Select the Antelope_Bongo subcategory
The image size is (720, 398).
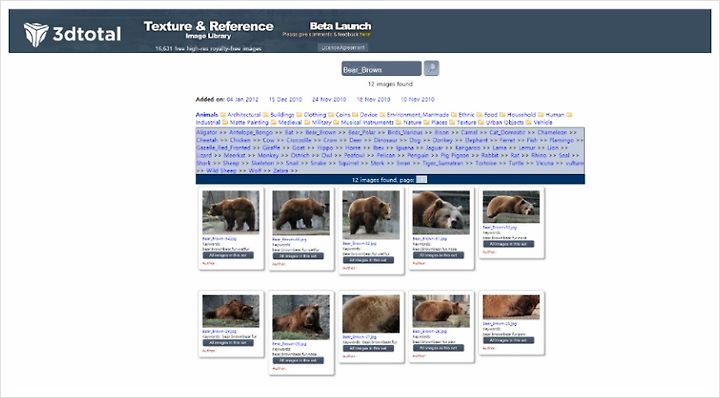tap(251, 132)
